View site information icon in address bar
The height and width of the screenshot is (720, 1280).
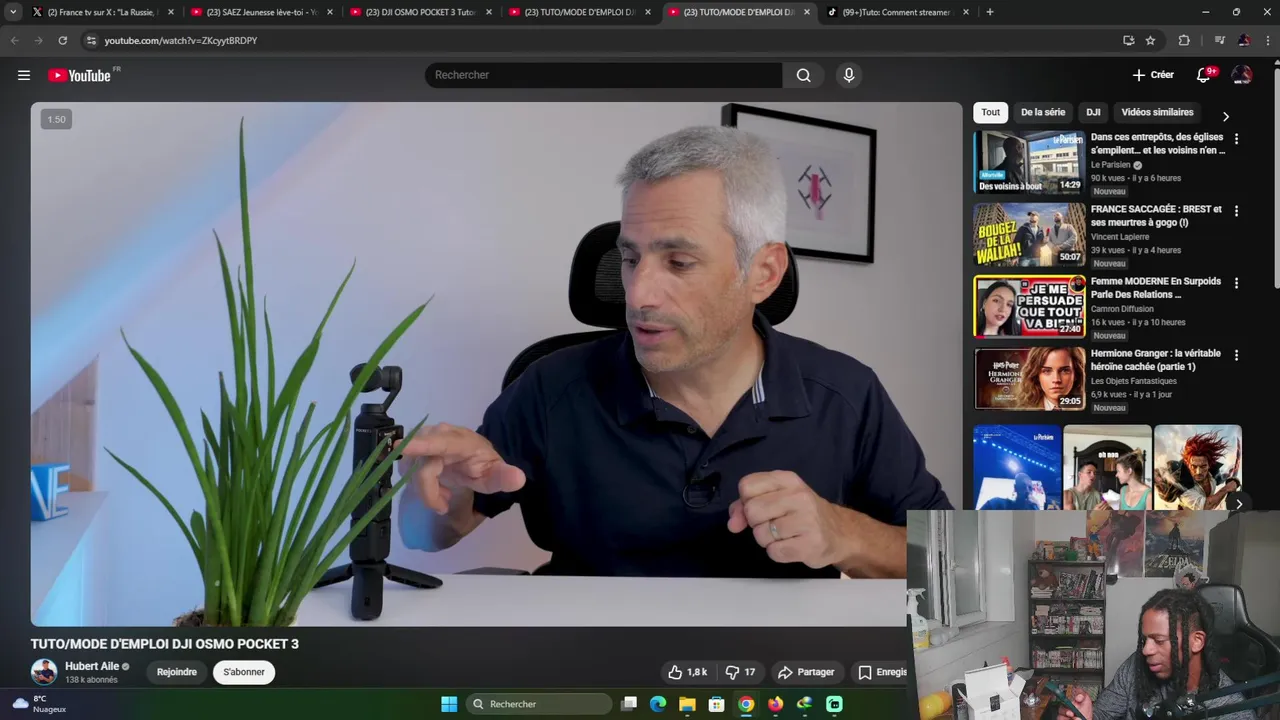point(91,40)
